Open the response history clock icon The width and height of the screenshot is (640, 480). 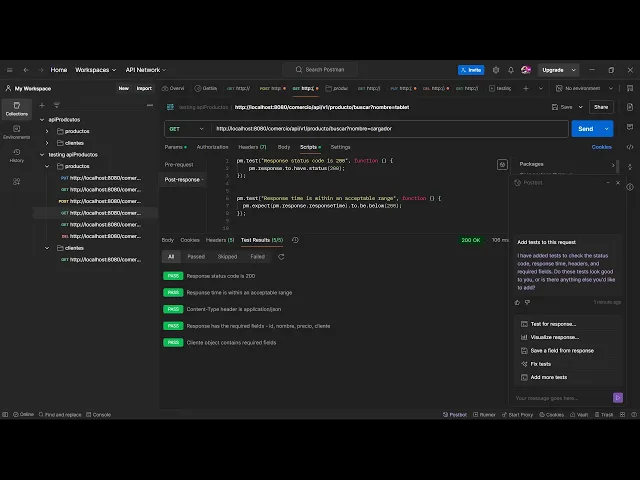coord(295,240)
